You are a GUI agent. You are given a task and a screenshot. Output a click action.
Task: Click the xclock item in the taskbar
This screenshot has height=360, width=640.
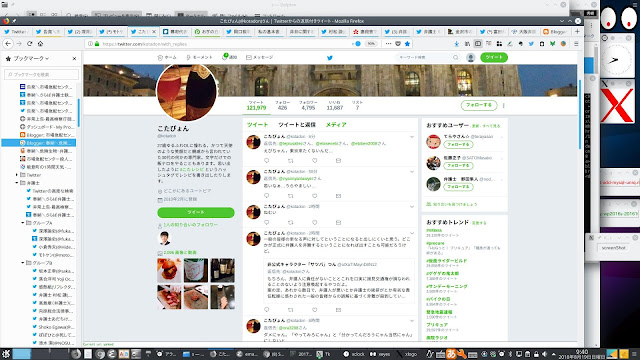point(354,354)
